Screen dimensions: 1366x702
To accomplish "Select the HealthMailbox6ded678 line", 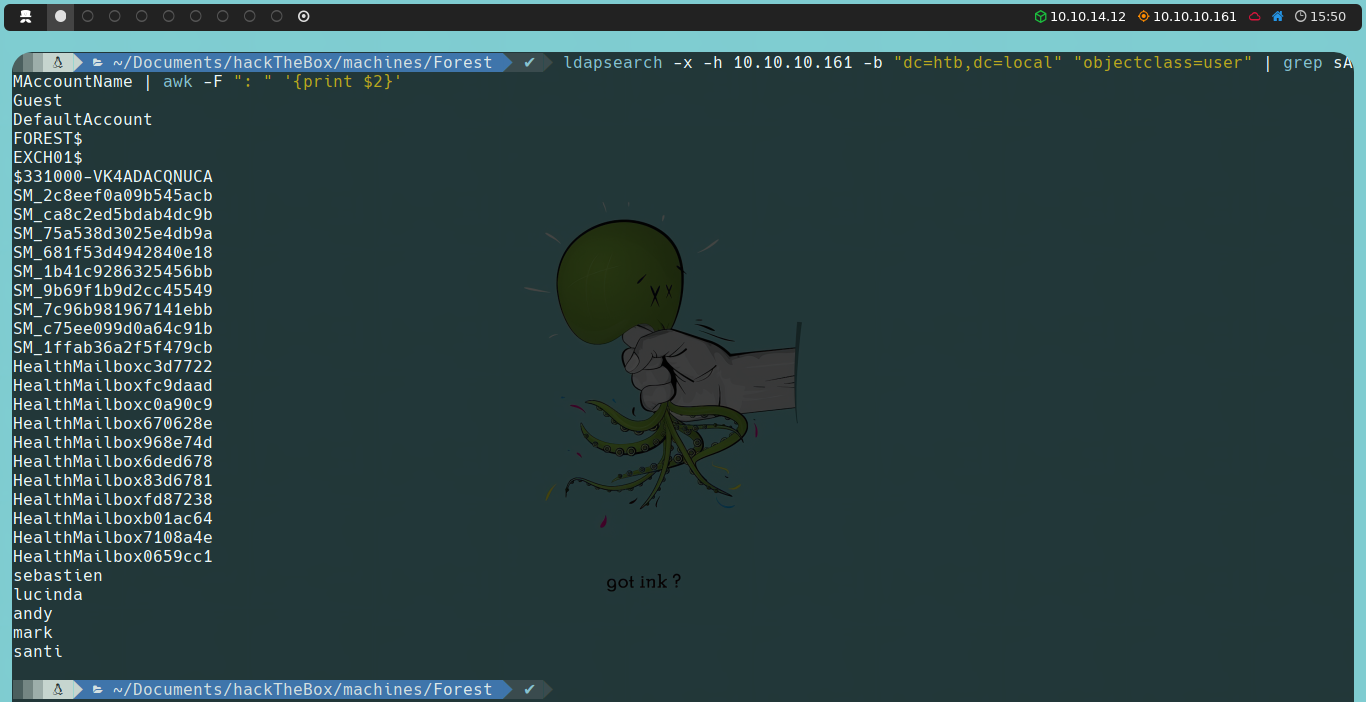I will tap(113, 461).
